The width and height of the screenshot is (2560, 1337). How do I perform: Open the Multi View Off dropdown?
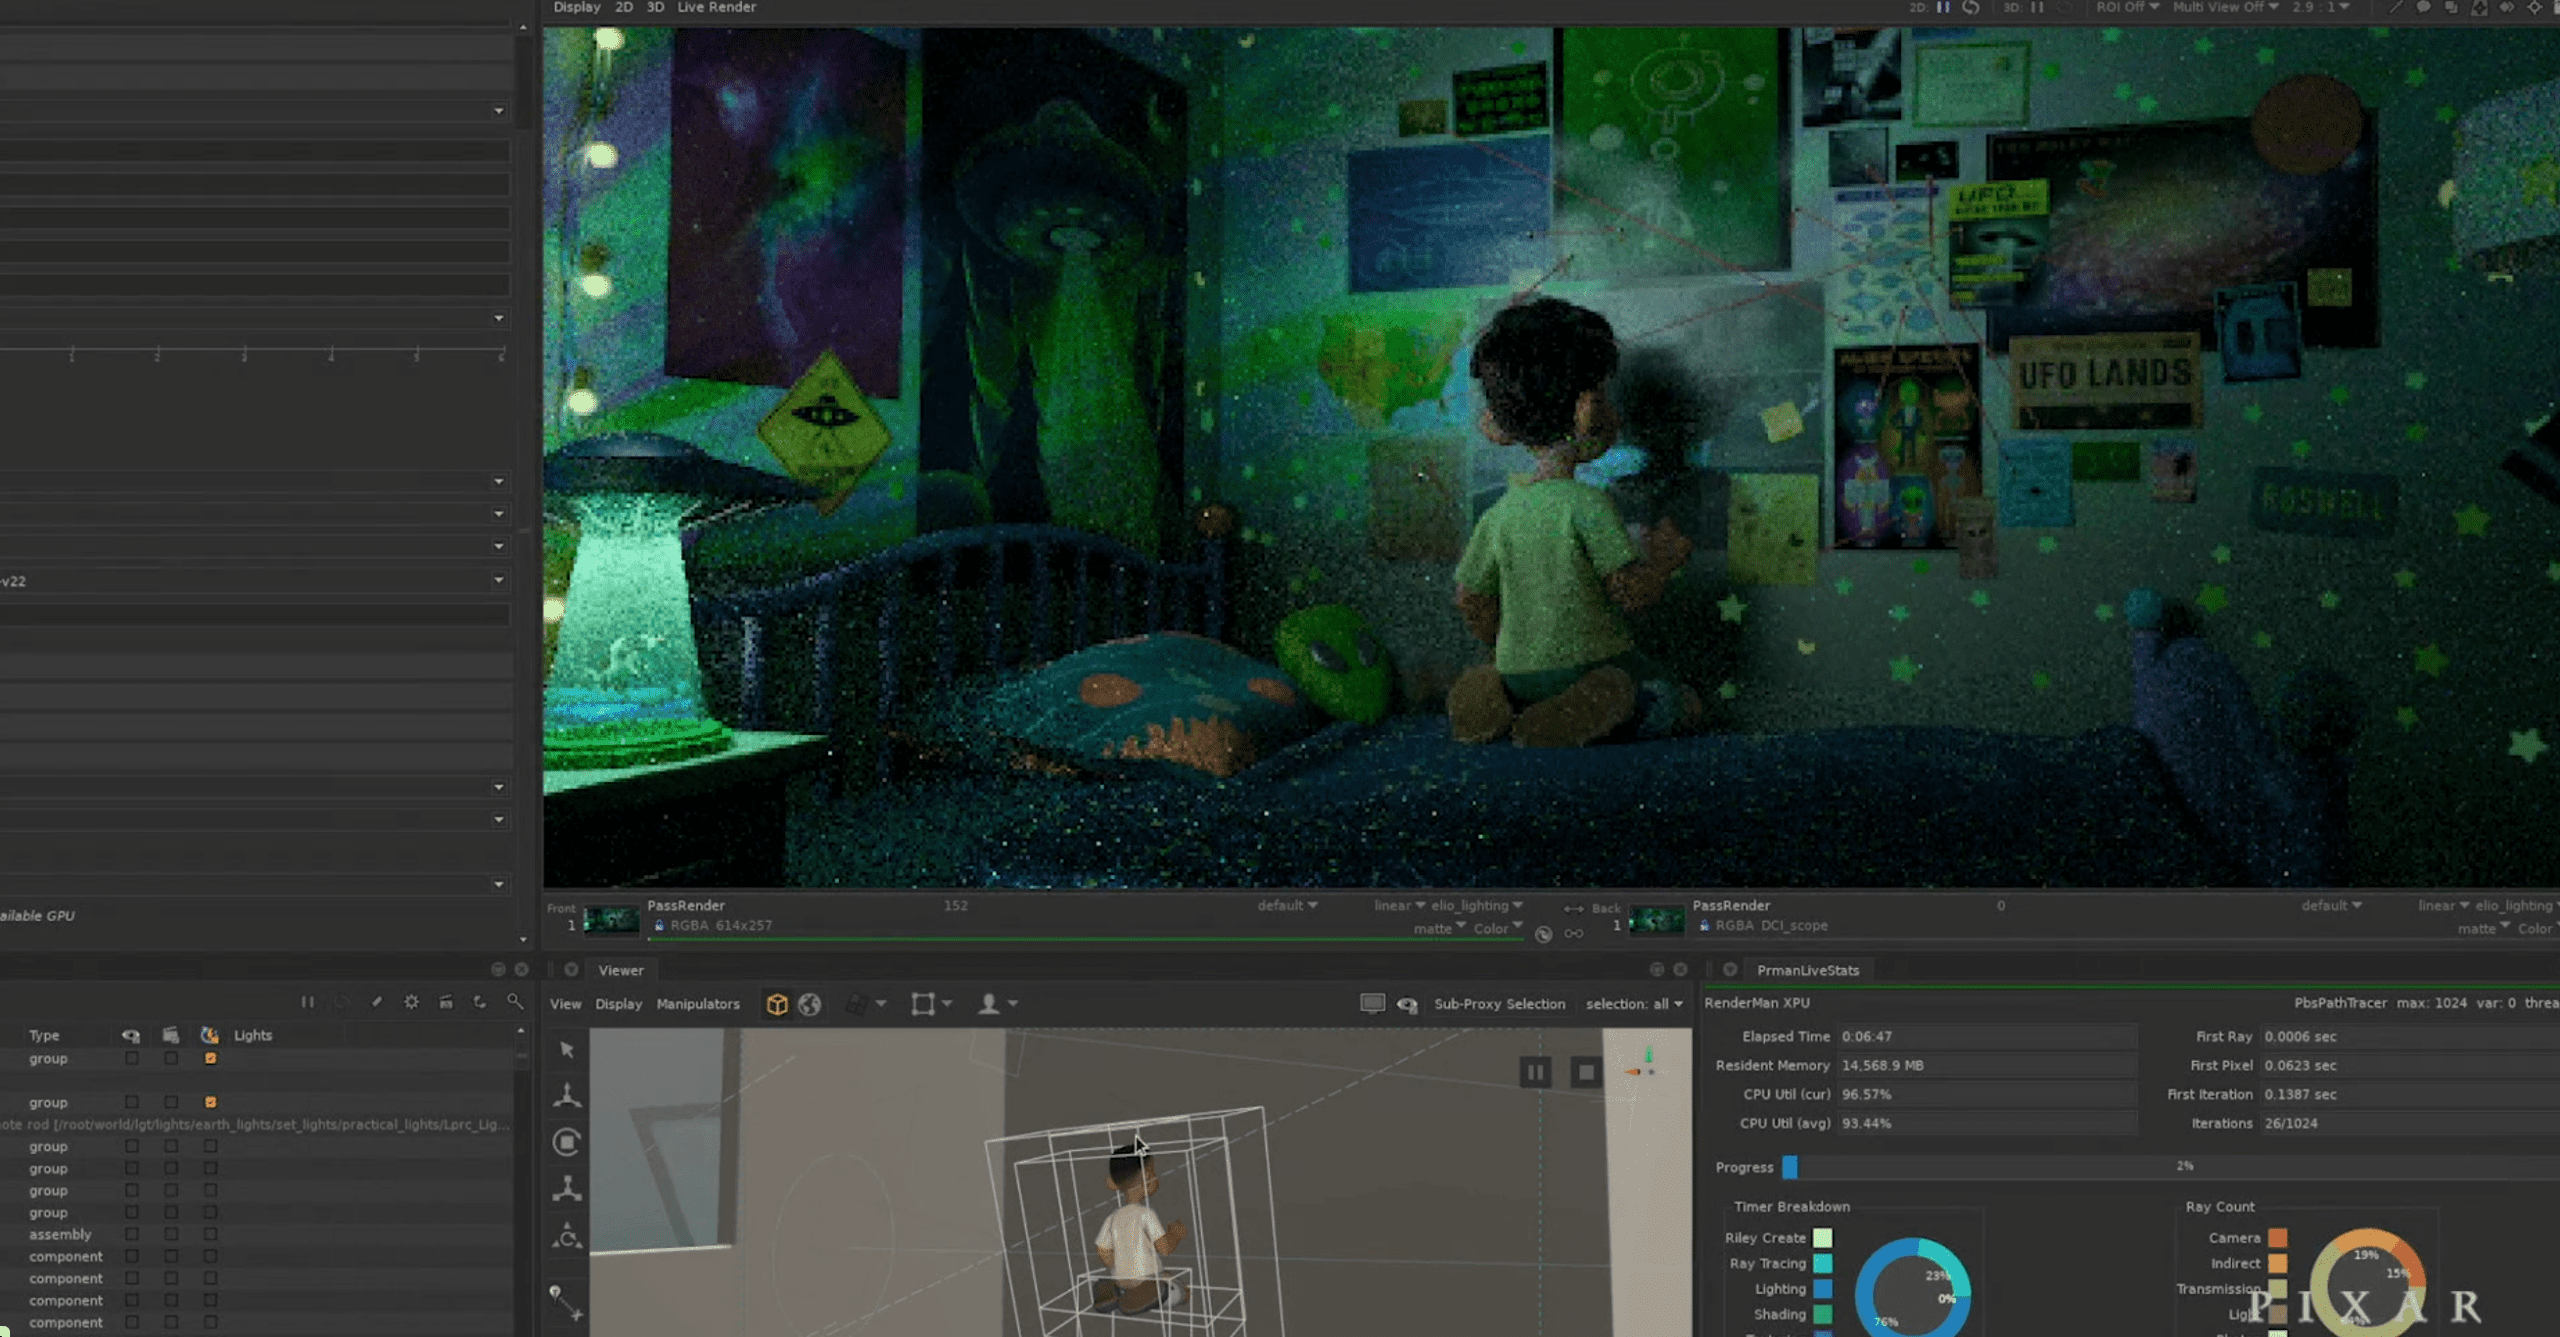(2222, 7)
